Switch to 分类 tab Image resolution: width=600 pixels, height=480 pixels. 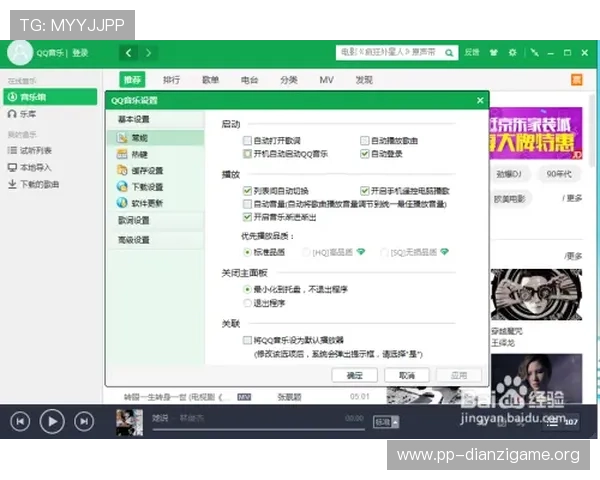point(289,80)
